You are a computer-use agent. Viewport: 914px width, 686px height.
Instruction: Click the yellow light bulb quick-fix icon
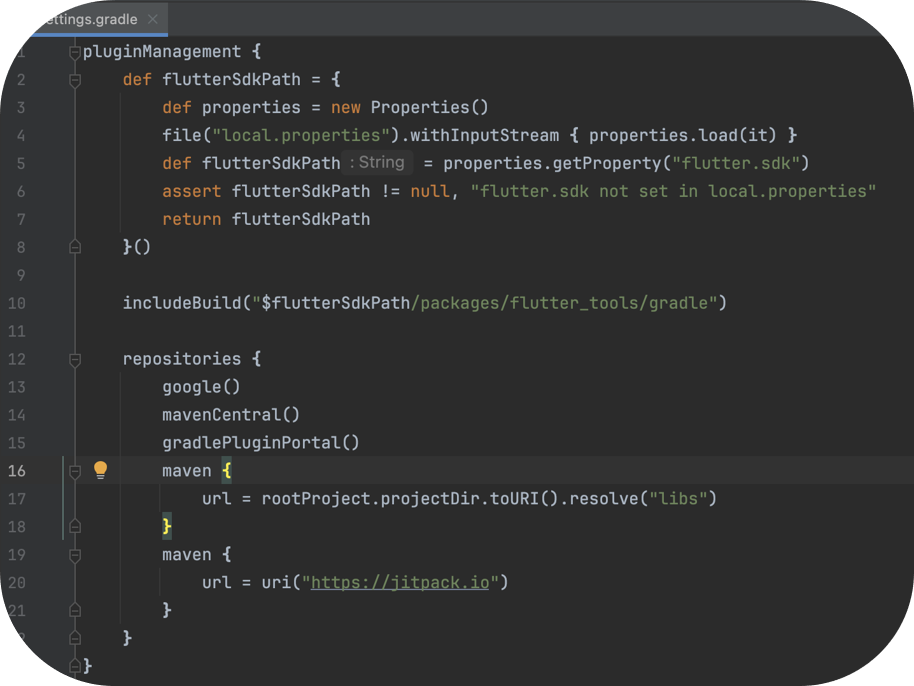(100, 470)
